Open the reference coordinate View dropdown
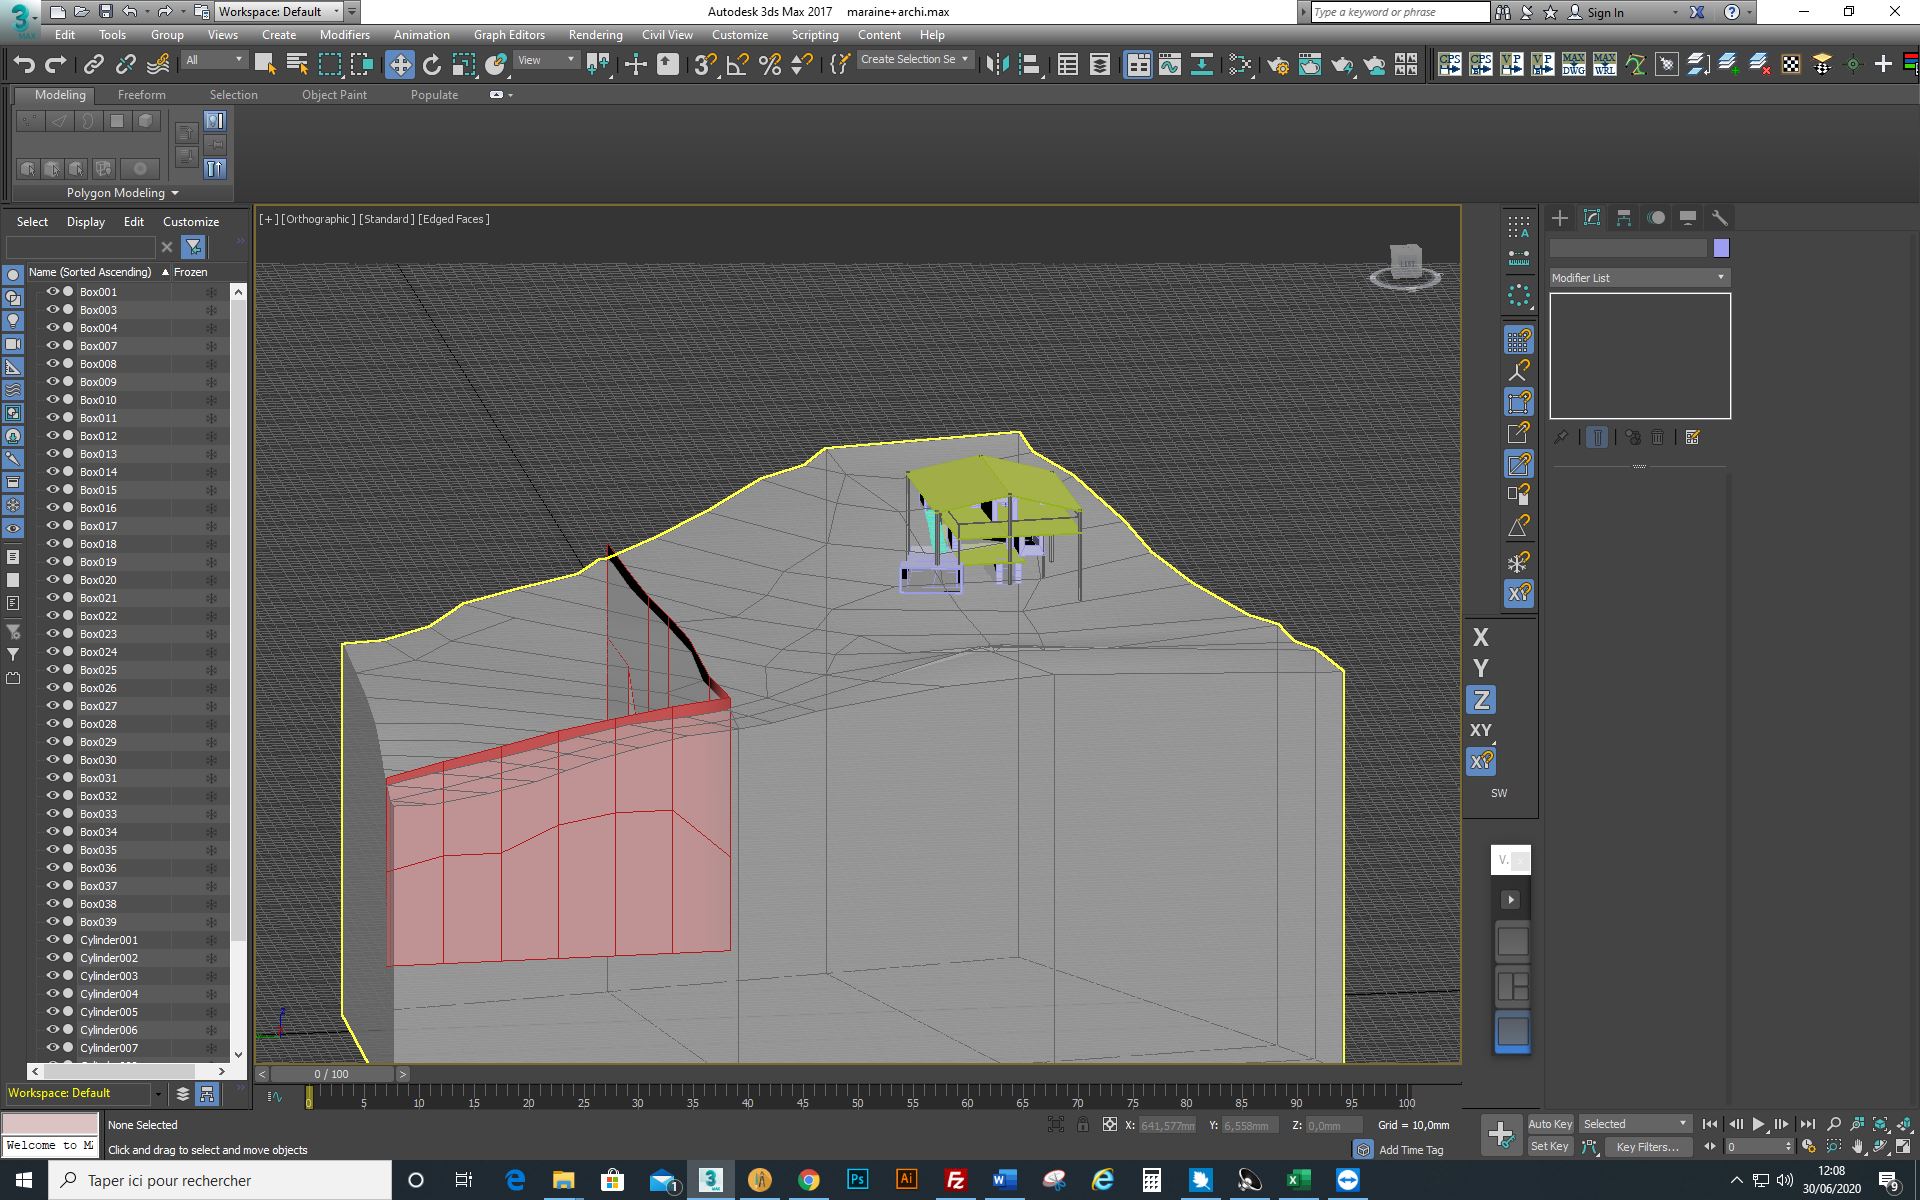This screenshot has width=1920, height=1200. pos(546,60)
